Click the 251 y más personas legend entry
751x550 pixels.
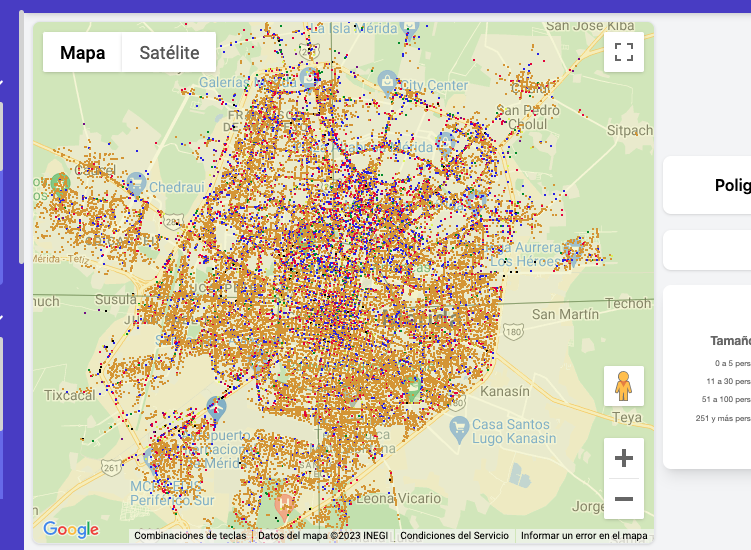pyautogui.click(x=722, y=418)
